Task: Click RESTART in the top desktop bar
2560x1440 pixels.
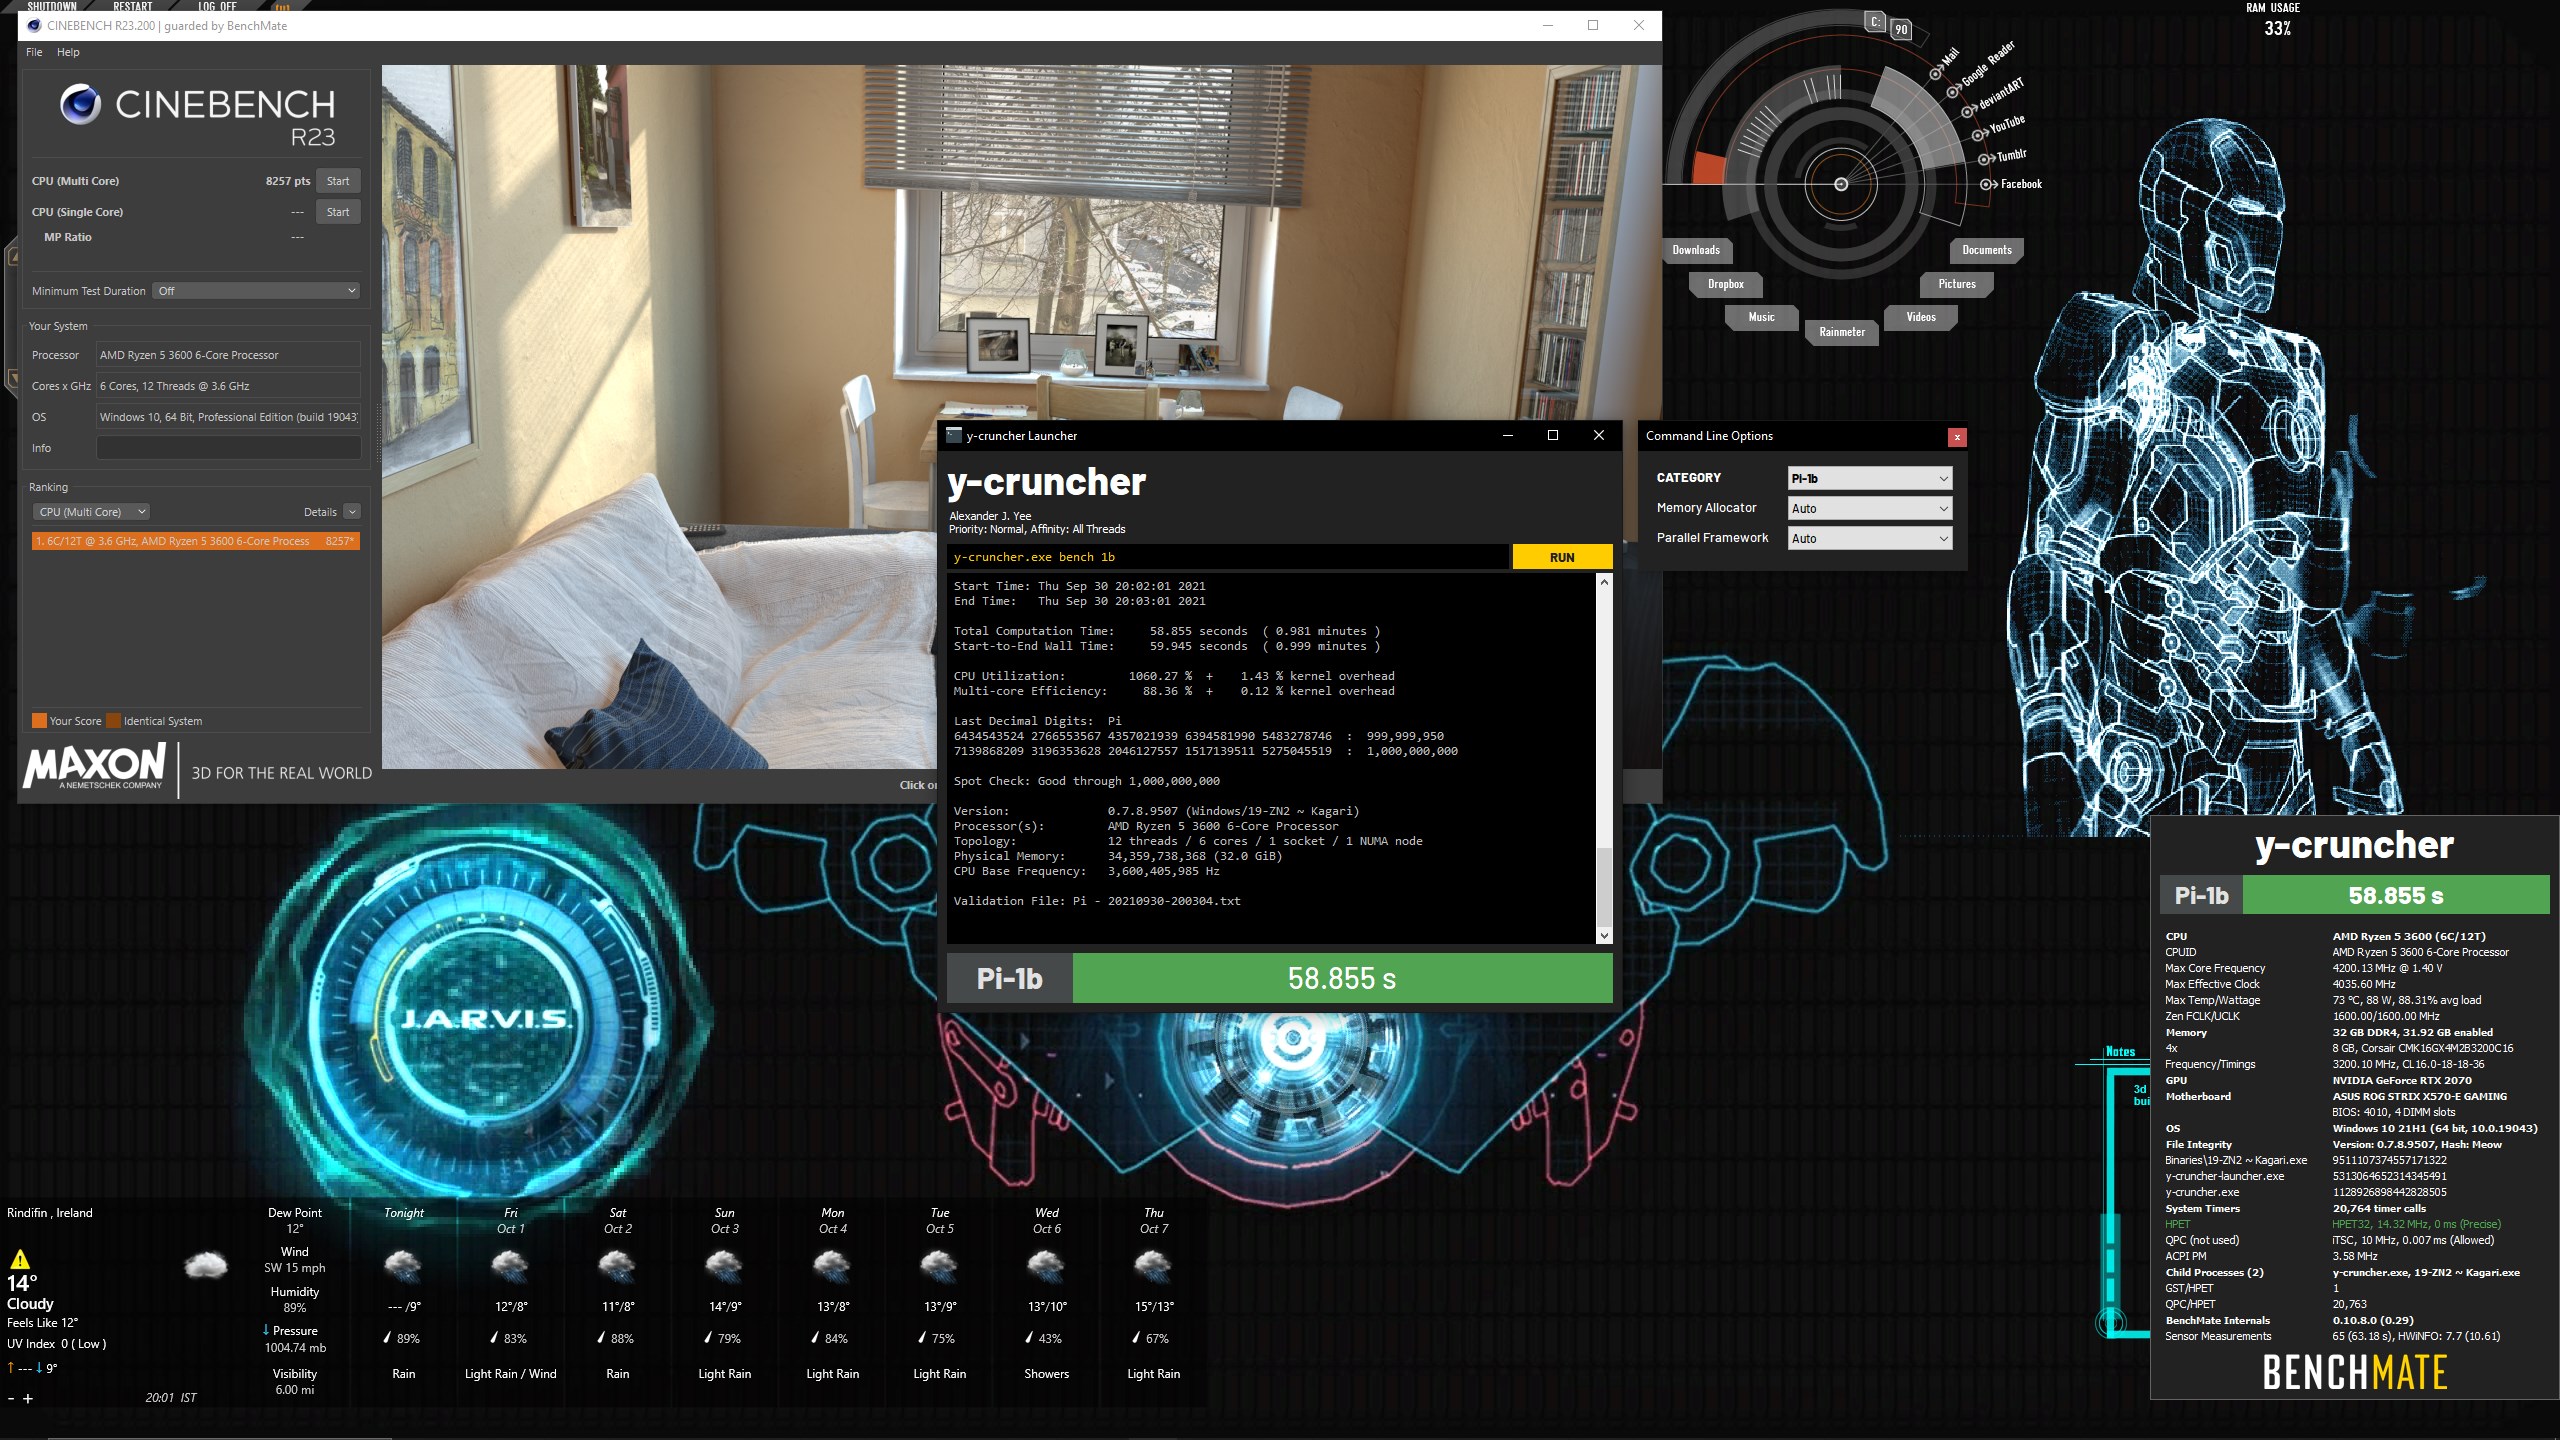Action: tap(132, 6)
